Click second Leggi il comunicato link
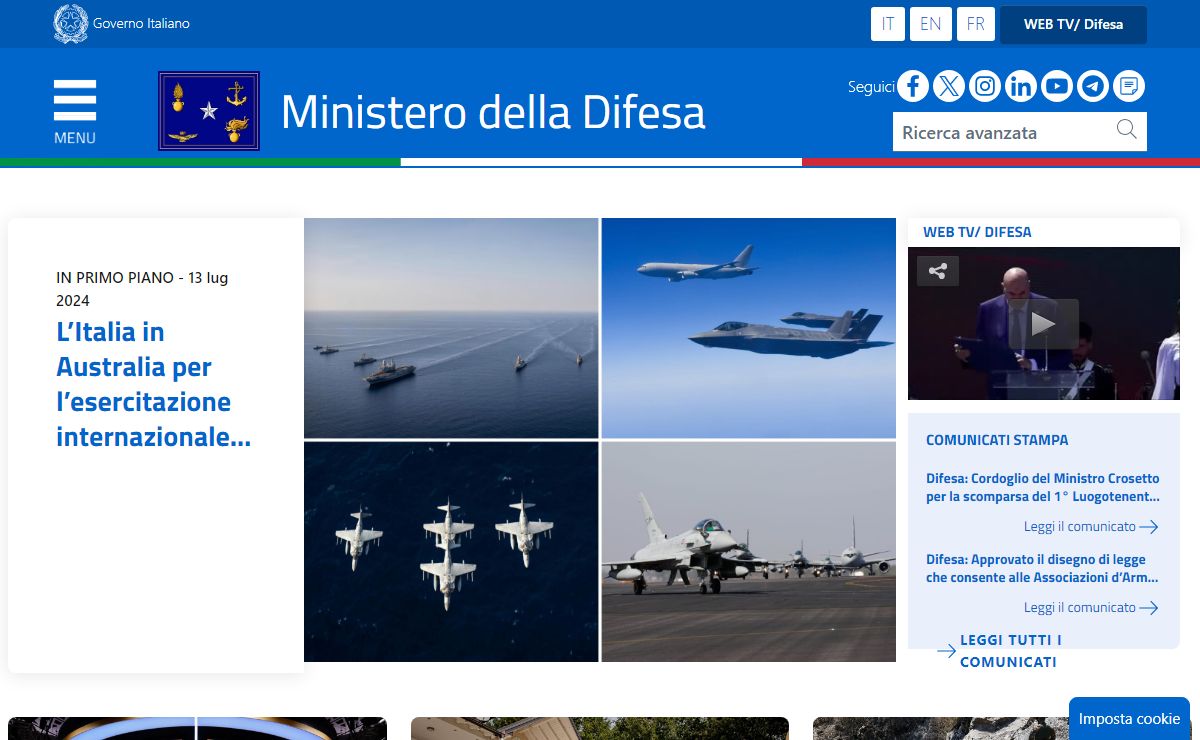 (x=1080, y=607)
